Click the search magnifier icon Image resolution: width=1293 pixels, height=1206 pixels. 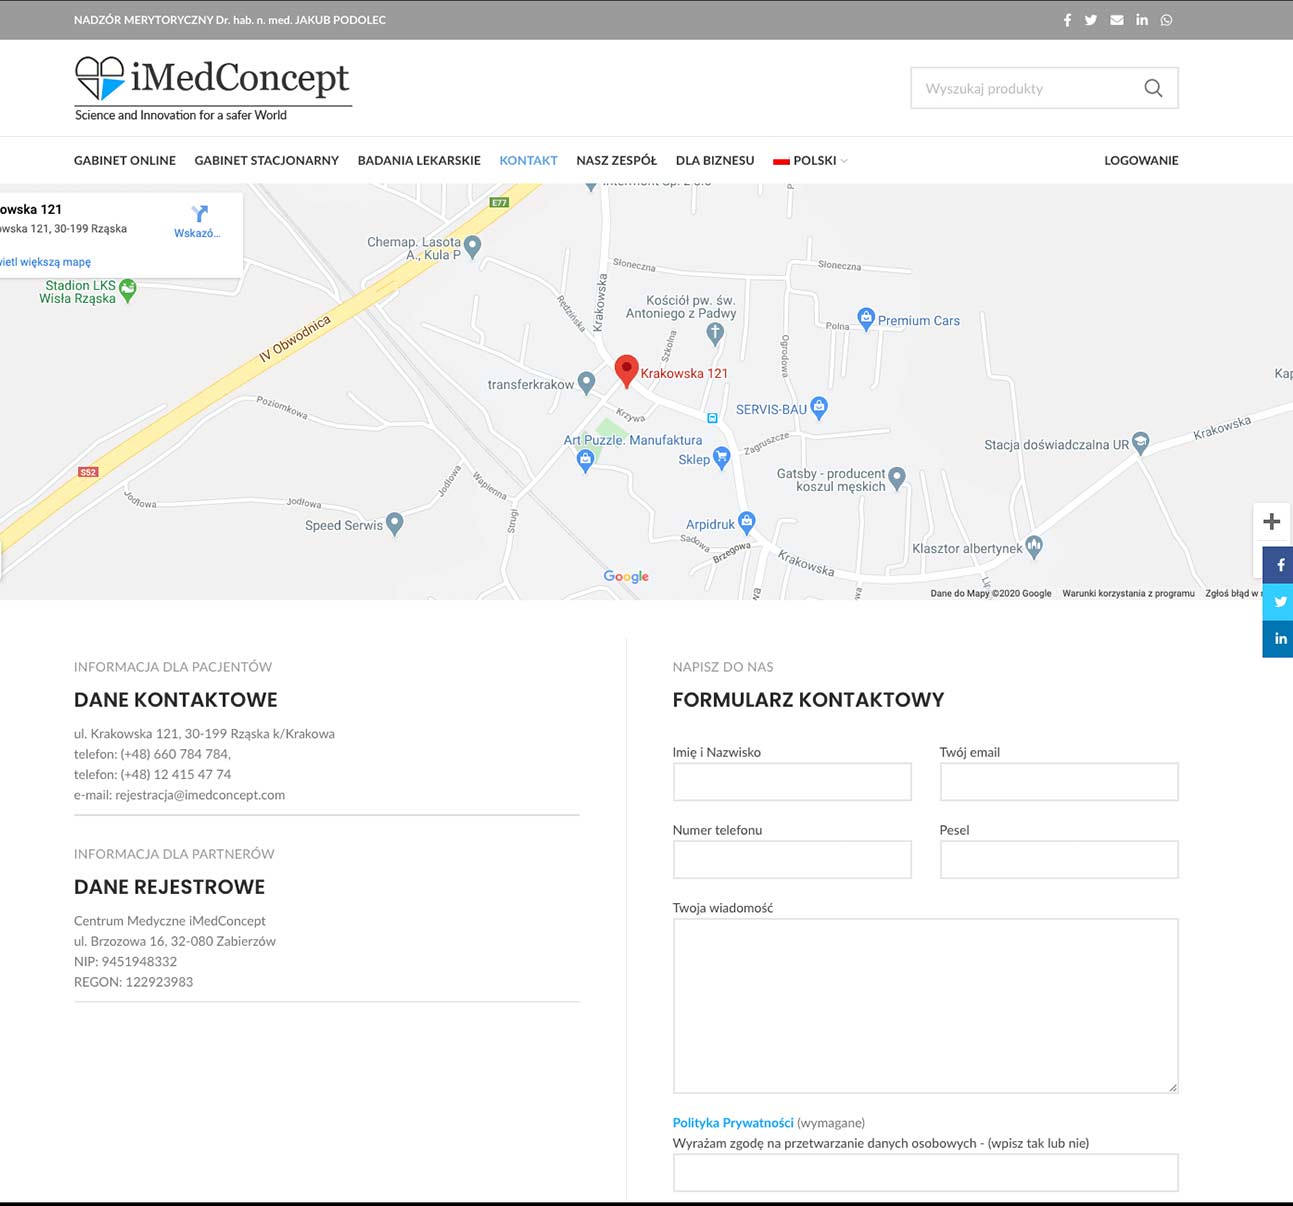1153,88
